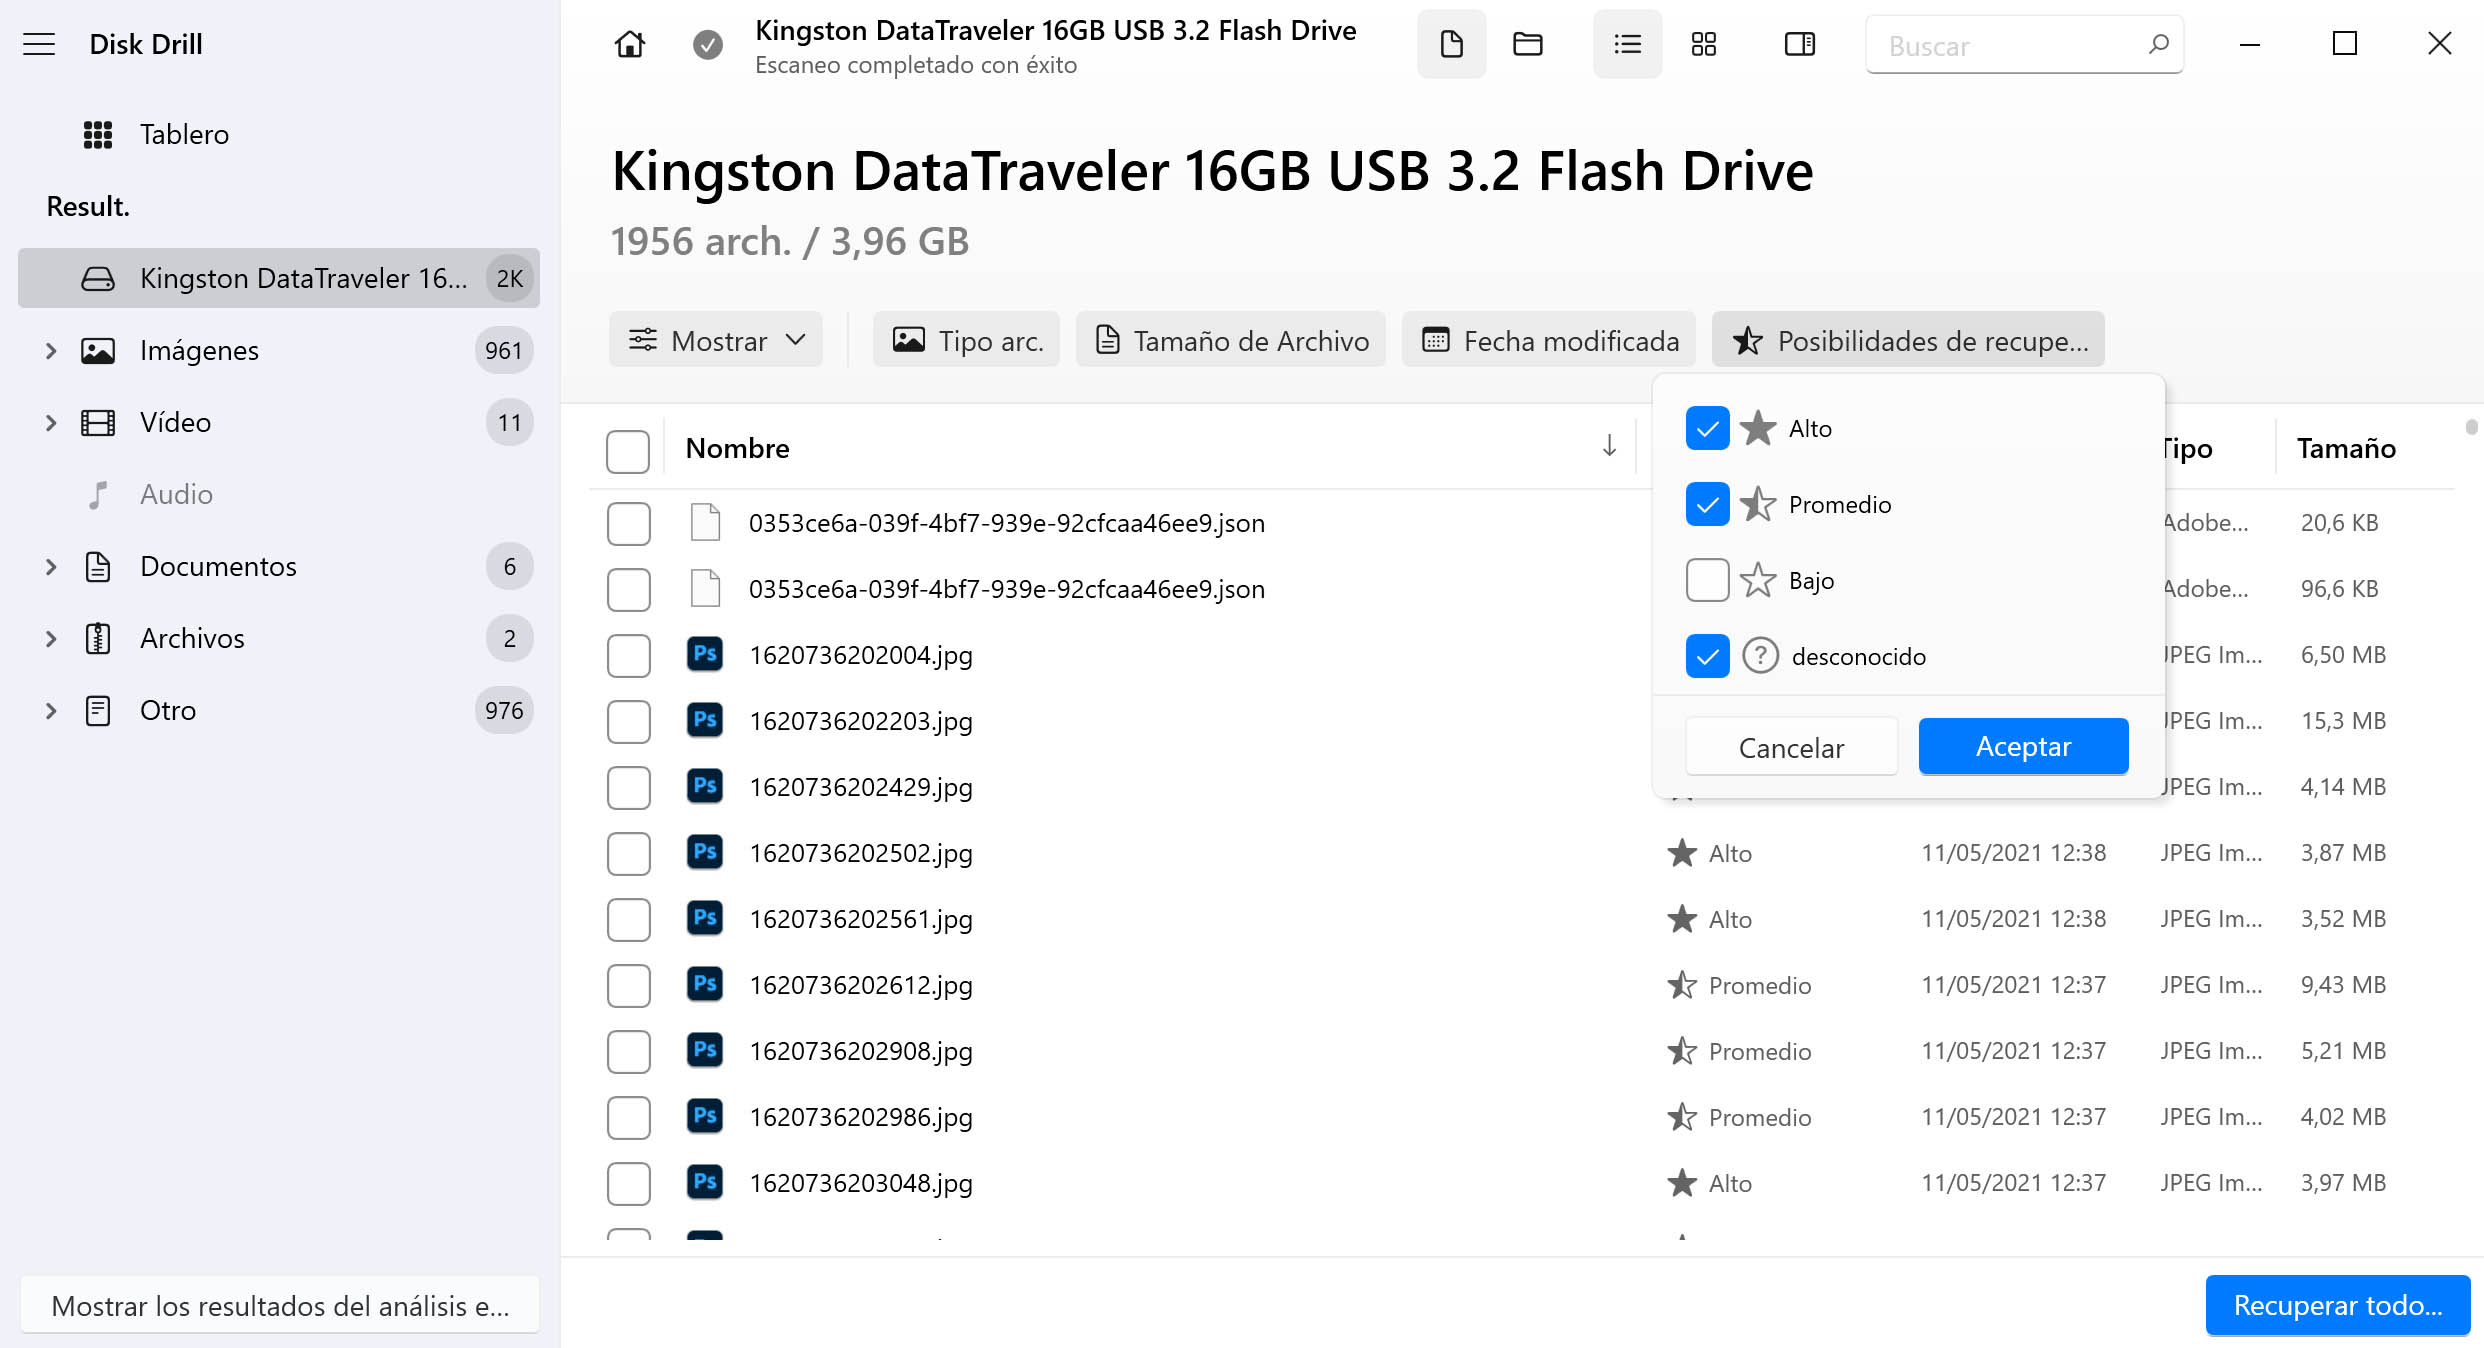Open the Fecha modificada filter
2484x1348 pixels.
[1549, 340]
